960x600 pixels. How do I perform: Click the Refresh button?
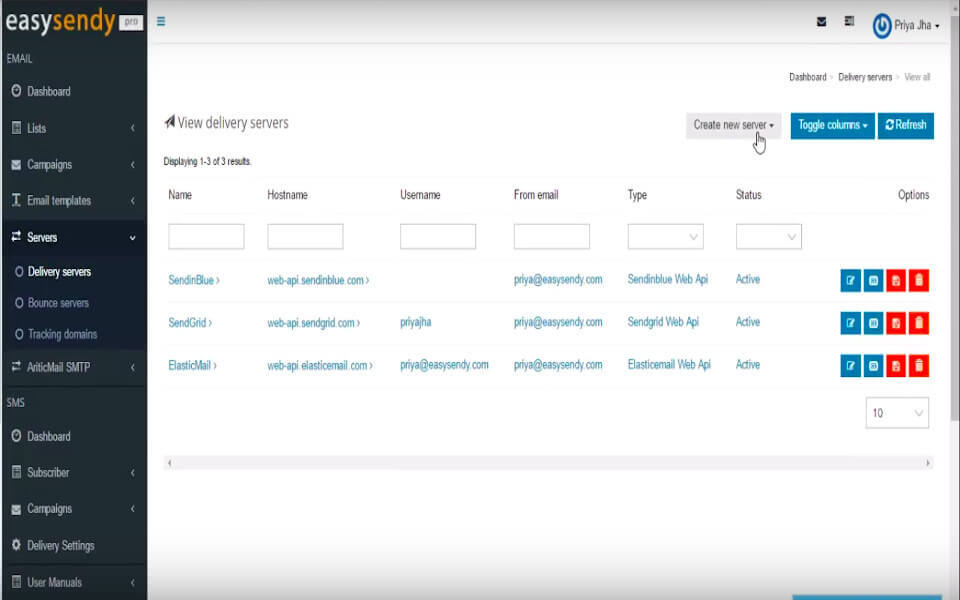pos(906,126)
